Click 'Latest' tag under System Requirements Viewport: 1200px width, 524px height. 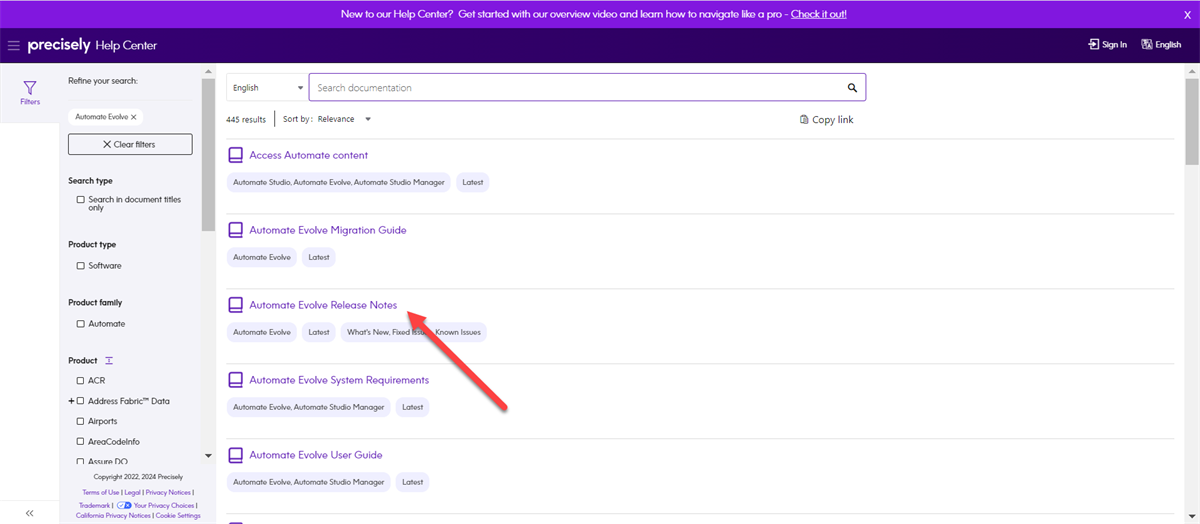pos(412,408)
